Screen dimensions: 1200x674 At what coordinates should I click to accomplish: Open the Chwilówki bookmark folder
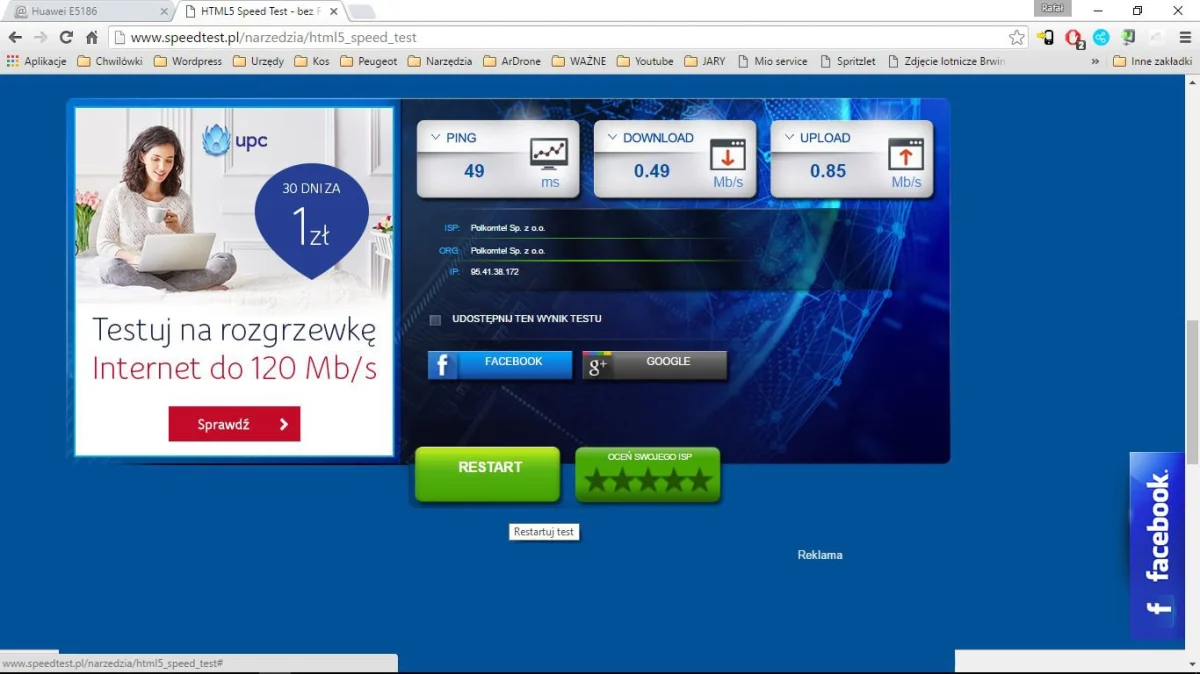click(110, 61)
